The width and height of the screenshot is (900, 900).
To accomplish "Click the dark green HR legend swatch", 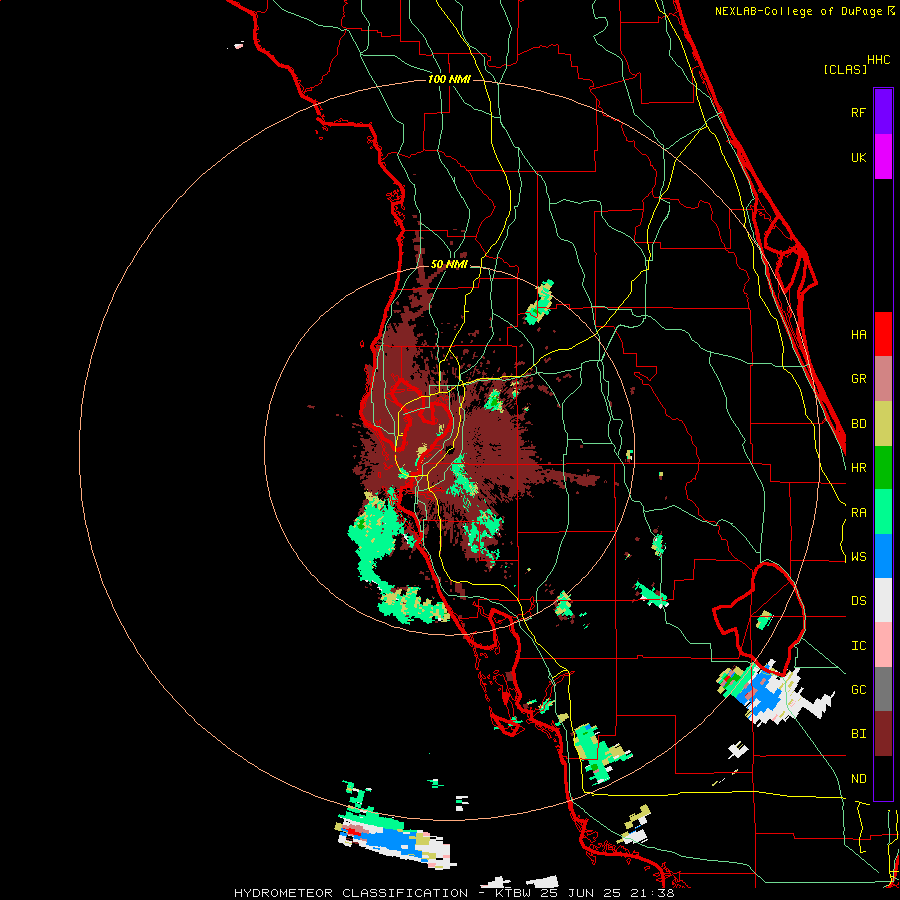I will click(x=883, y=468).
